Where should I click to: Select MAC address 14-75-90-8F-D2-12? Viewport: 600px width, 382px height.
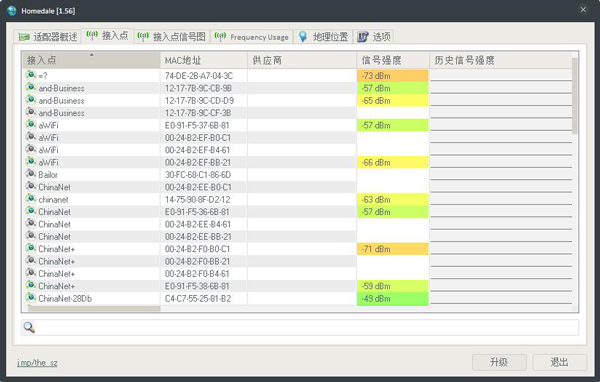[197, 199]
